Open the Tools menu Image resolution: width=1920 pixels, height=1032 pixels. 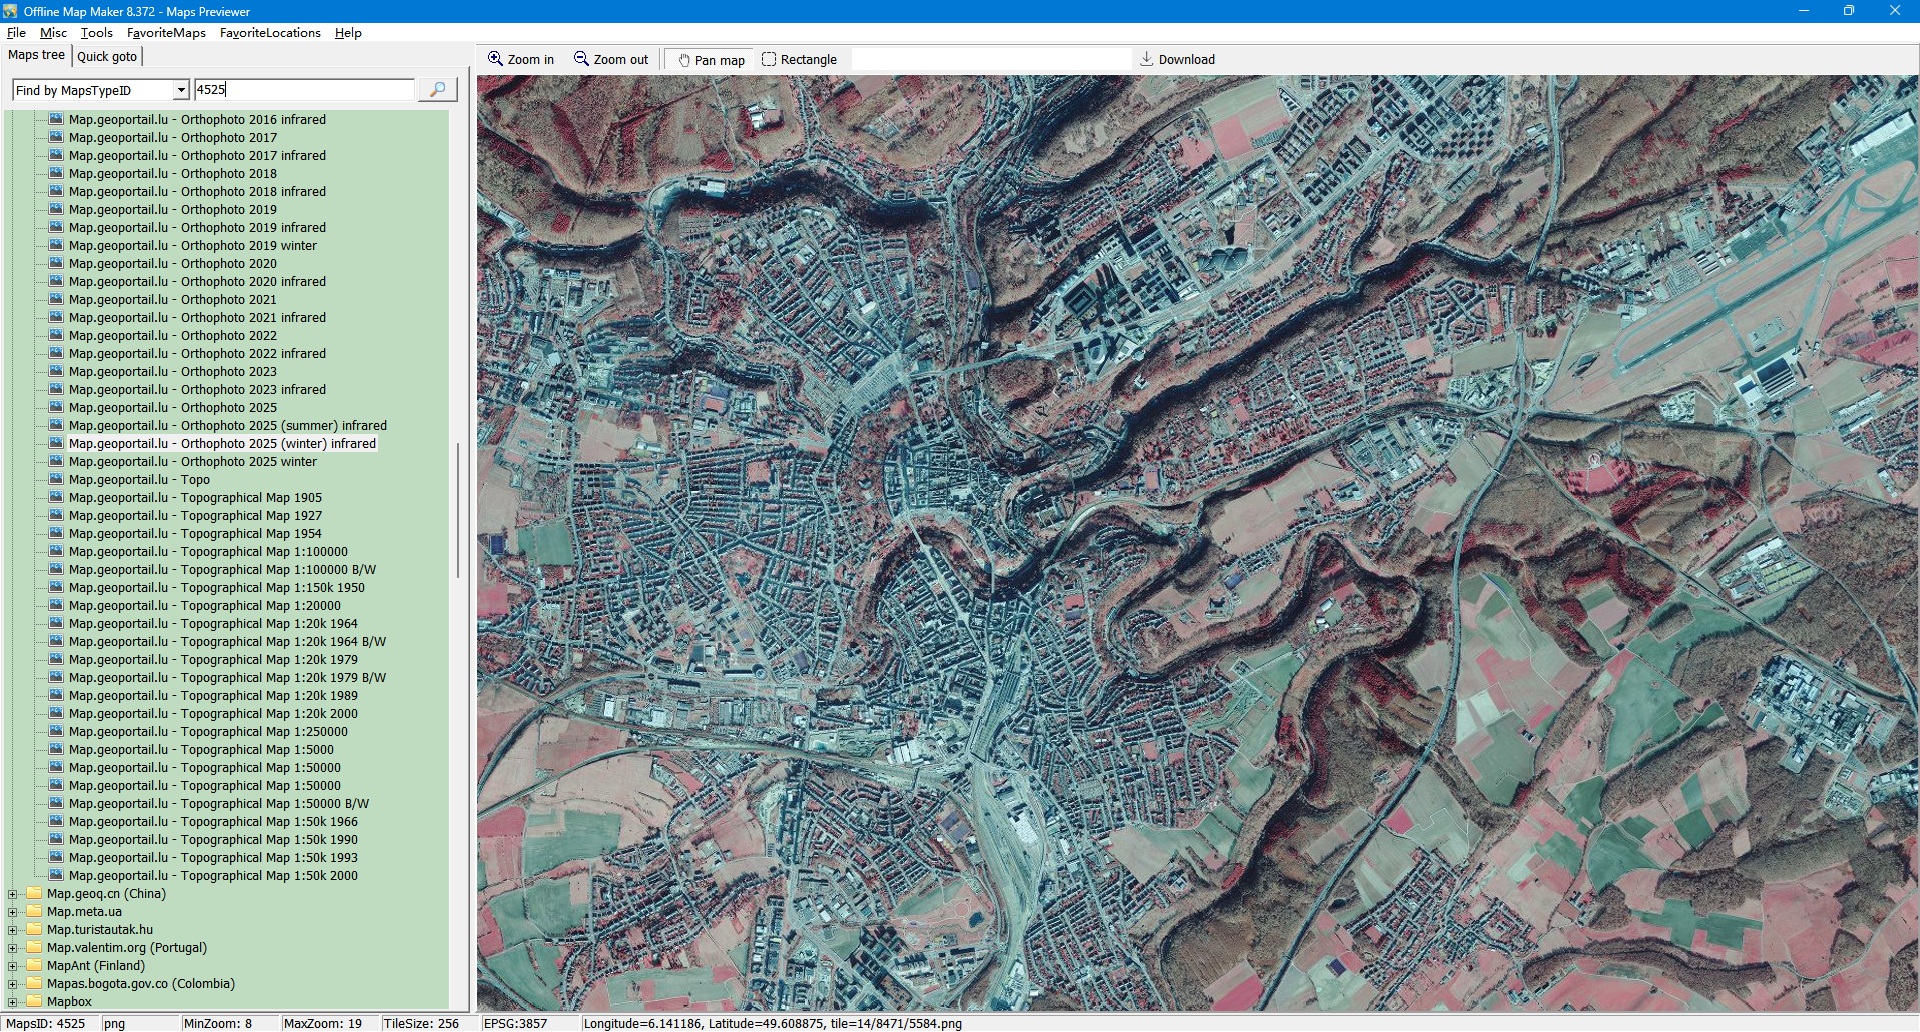pyautogui.click(x=97, y=33)
